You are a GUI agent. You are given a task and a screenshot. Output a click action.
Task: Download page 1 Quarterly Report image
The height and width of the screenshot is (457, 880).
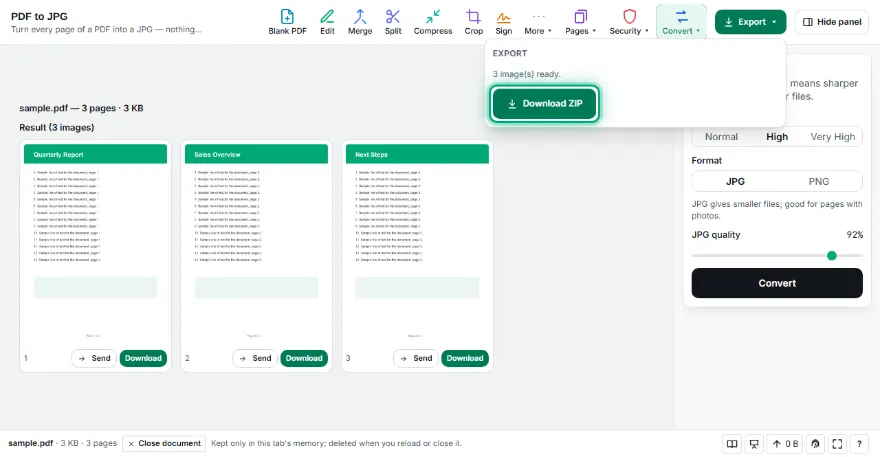coord(143,358)
